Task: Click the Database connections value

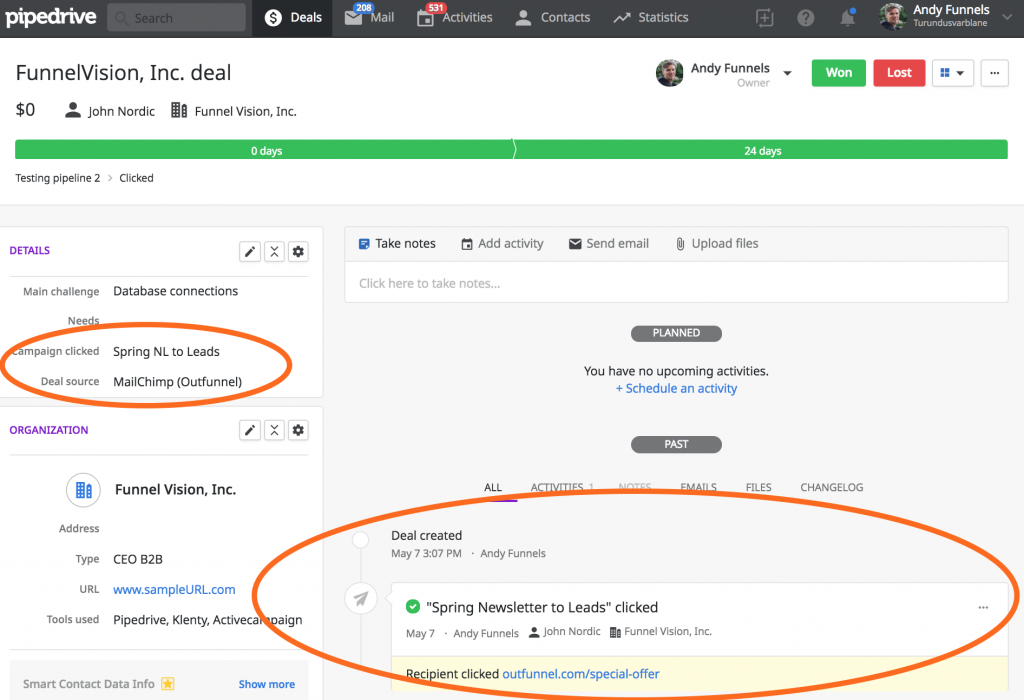Action: click(176, 291)
